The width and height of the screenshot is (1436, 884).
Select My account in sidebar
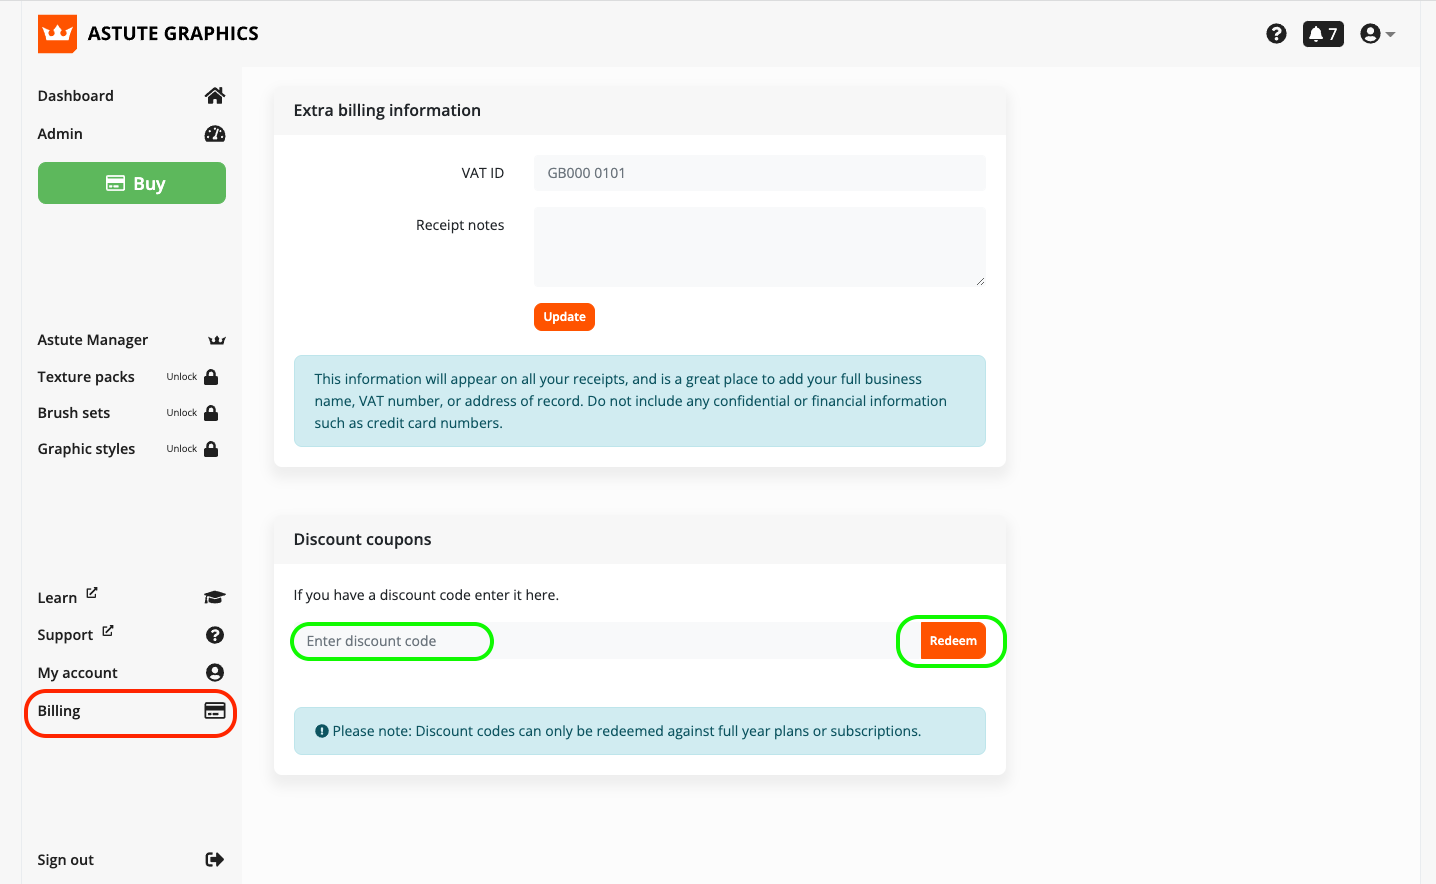78,673
